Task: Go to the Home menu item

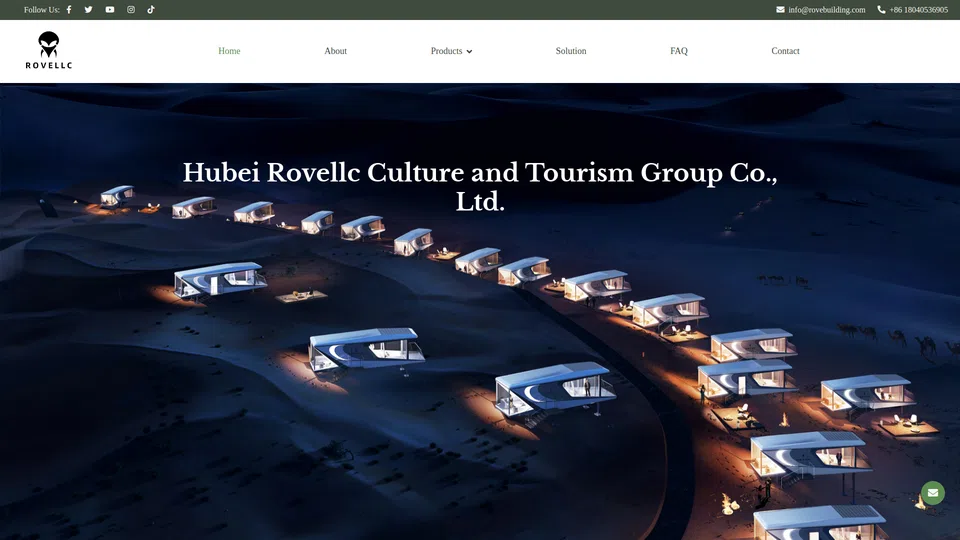Action: point(229,51)
